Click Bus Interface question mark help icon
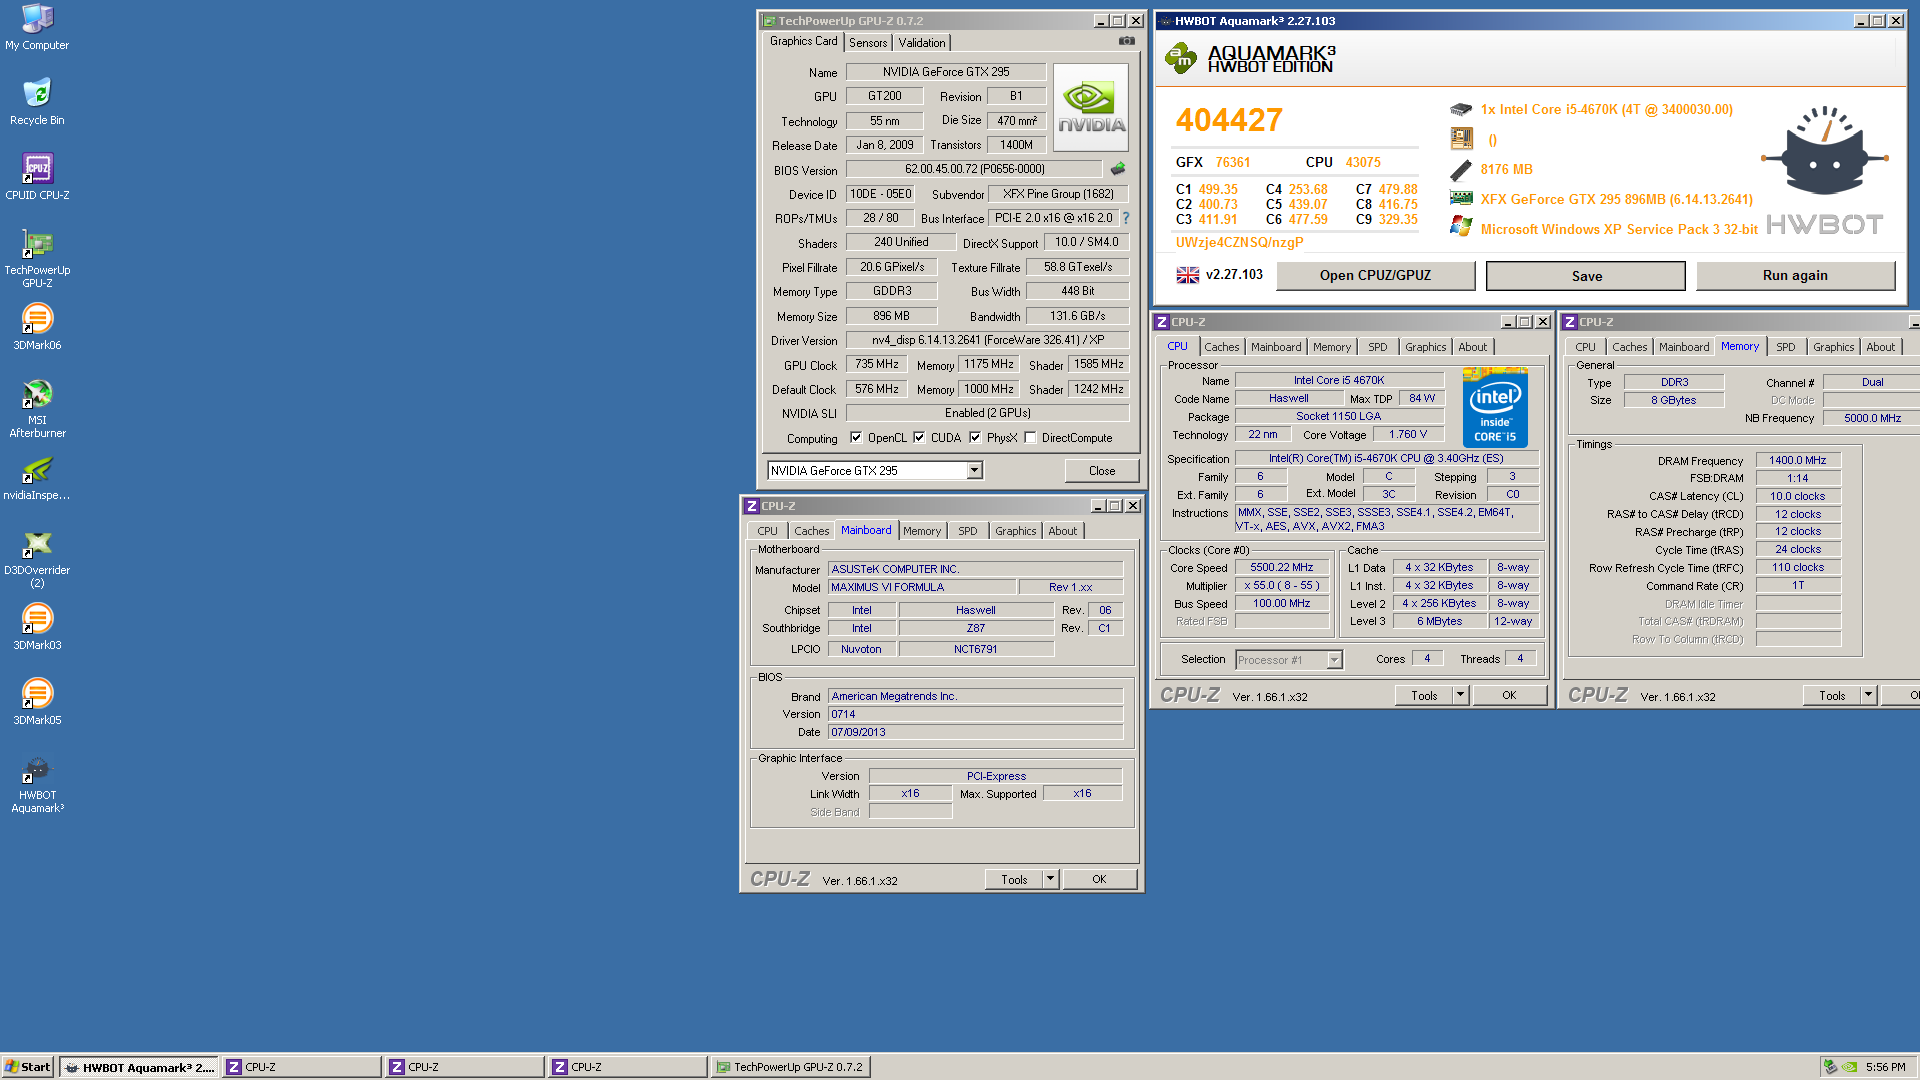1920x1080 pixels. point(1126,218)
